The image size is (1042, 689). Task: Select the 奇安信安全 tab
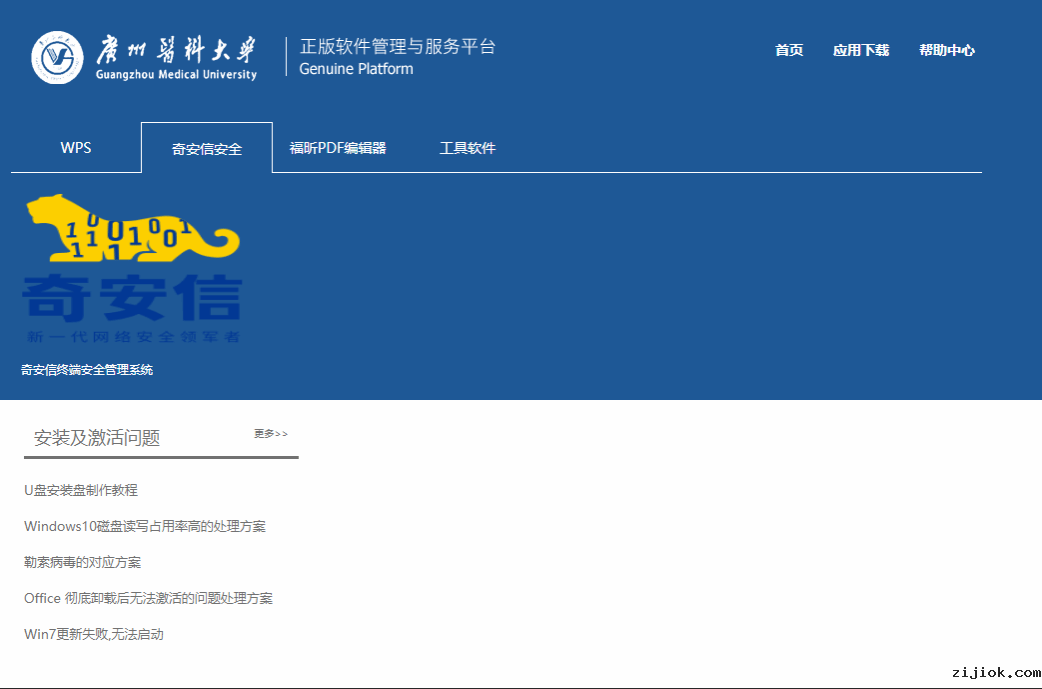pyautogui.click(x=207, y=149)
